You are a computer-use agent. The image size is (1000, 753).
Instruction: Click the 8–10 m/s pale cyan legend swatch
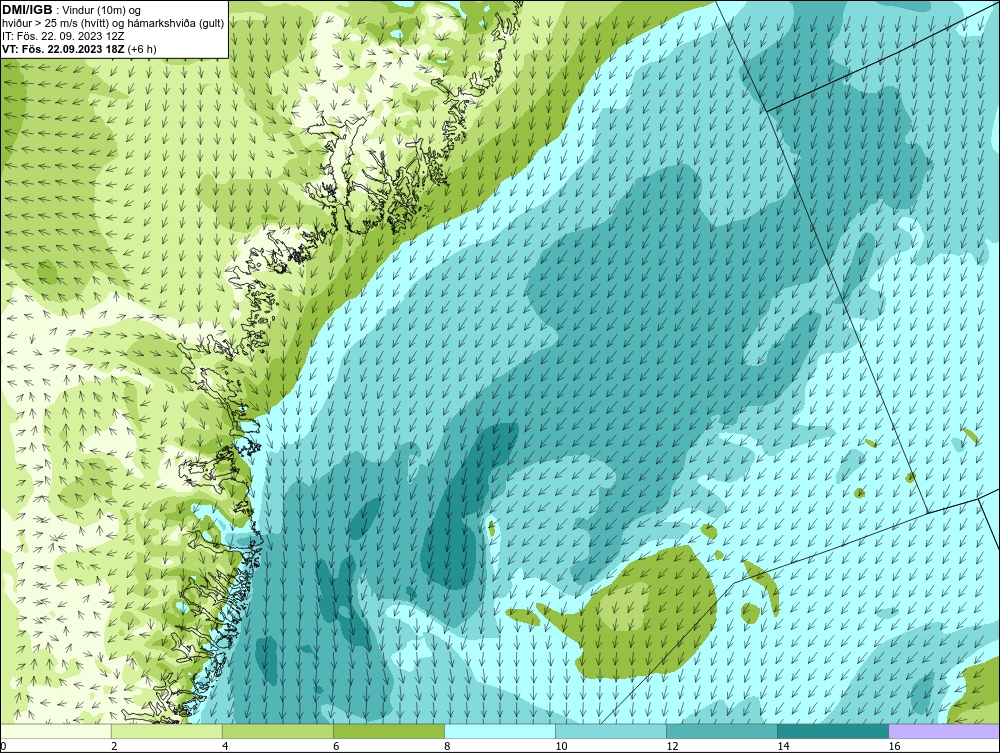(x=500, y=731)
